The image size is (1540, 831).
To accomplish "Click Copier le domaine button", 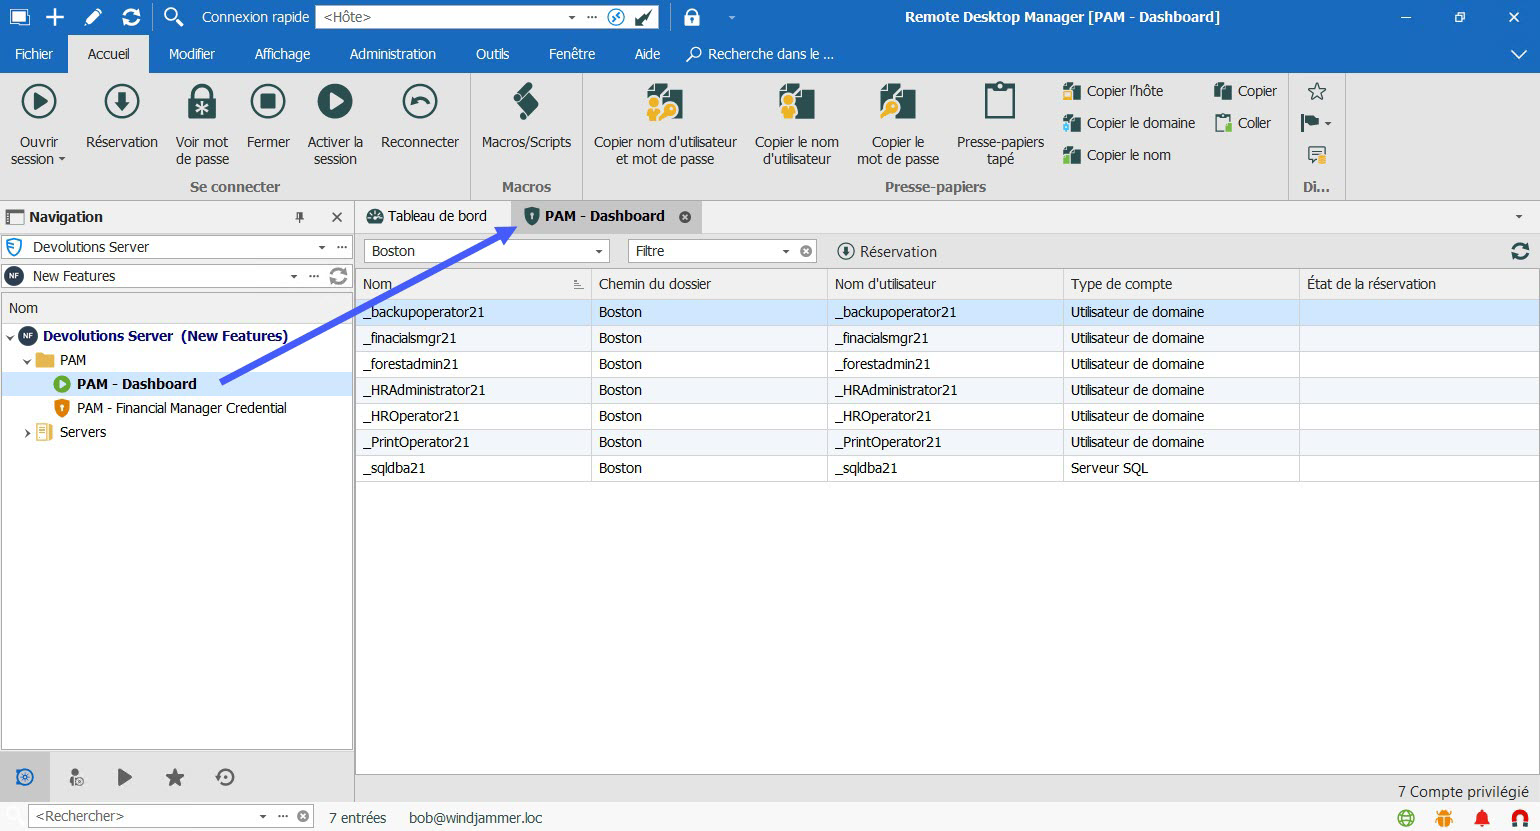I will click(x=1130, y=123).
